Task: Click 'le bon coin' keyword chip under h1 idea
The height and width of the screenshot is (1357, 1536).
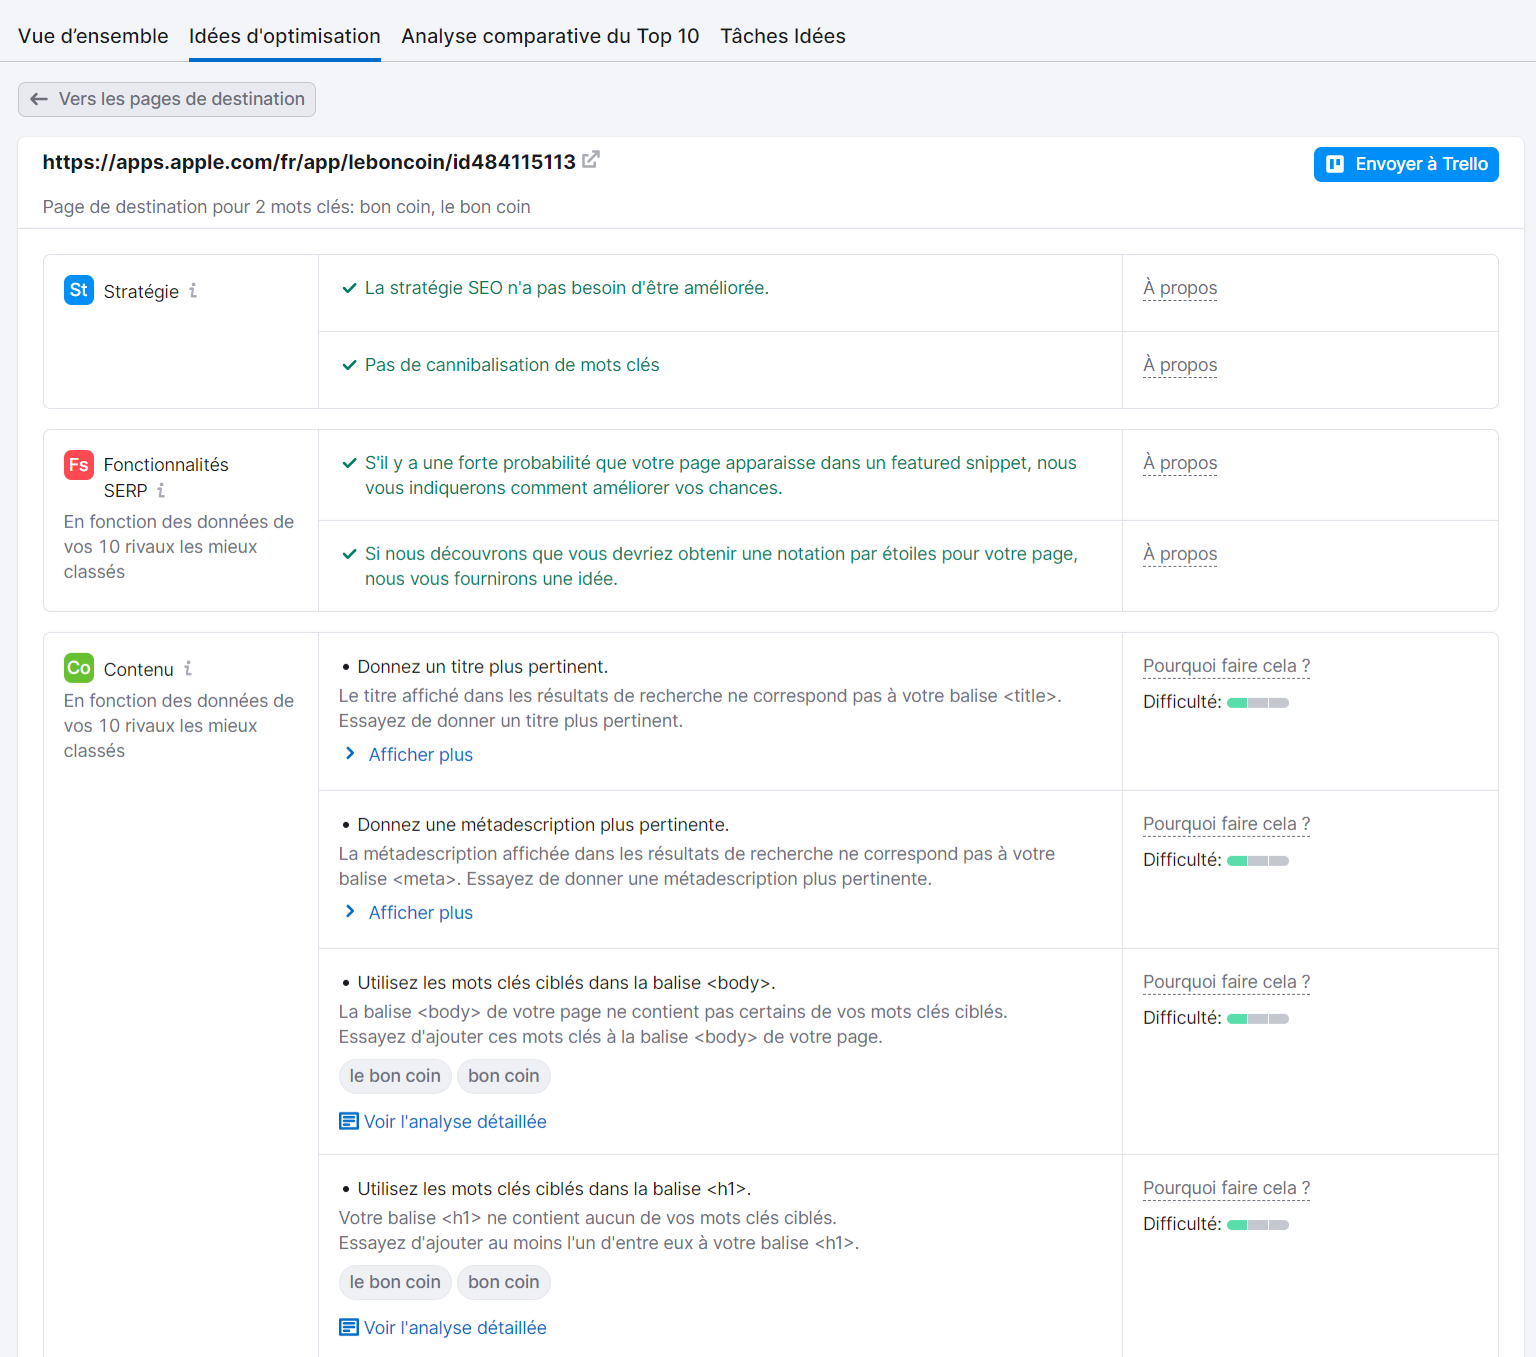Action: [x=395, y=1282]
